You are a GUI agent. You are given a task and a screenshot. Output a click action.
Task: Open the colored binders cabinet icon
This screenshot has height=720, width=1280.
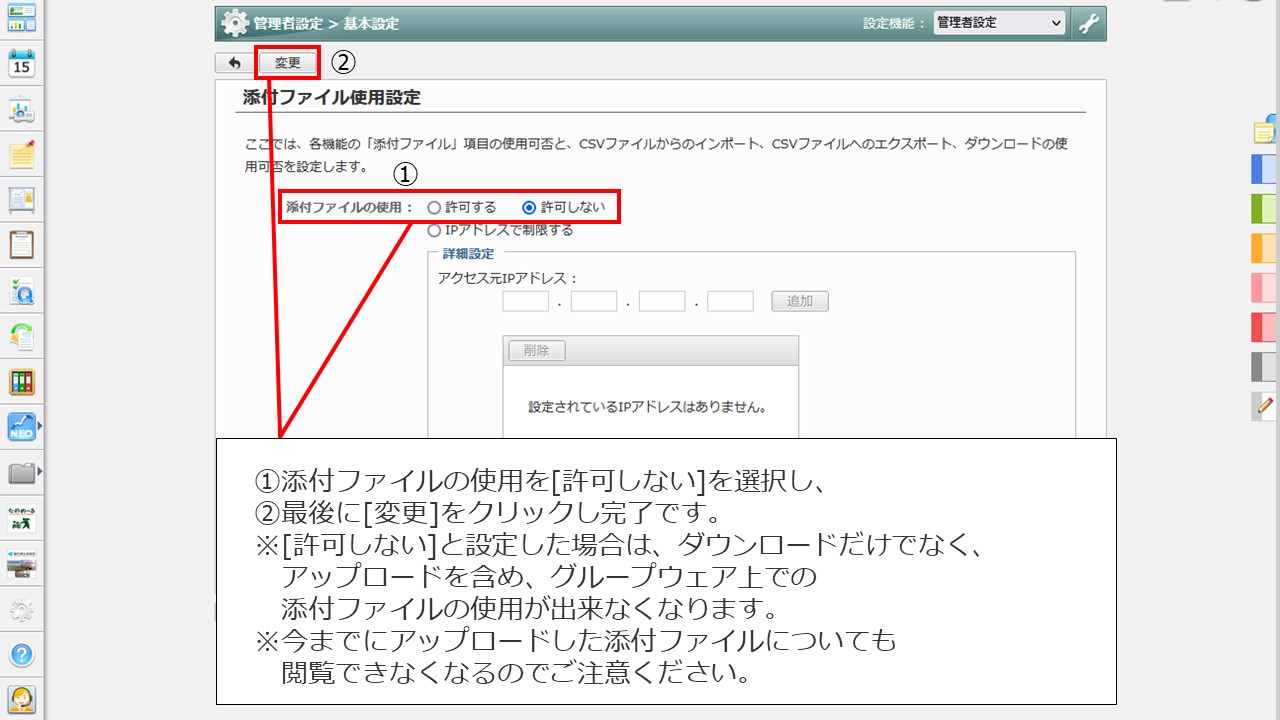tap(22, 382)
